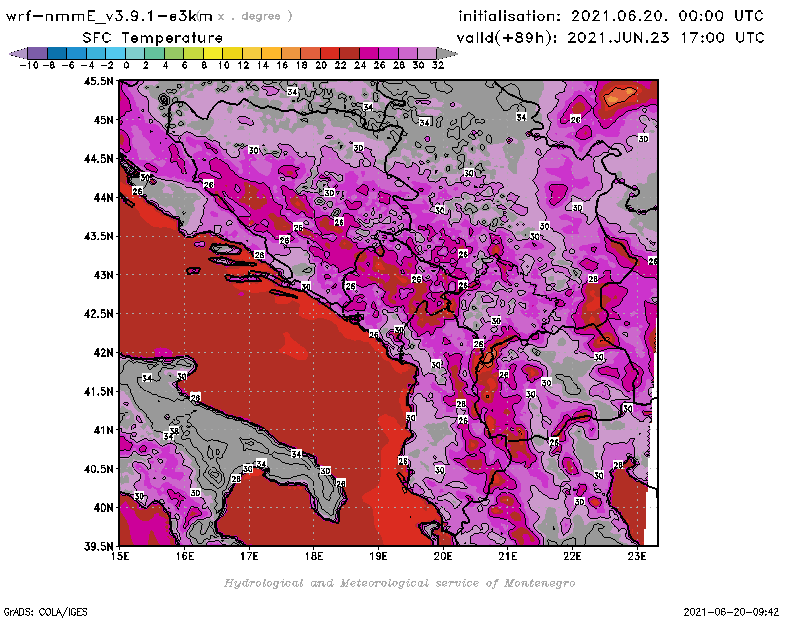Click the legend swatch between 12 and 14
Viewport: 800px width, 618px height.
coord(253,53)
